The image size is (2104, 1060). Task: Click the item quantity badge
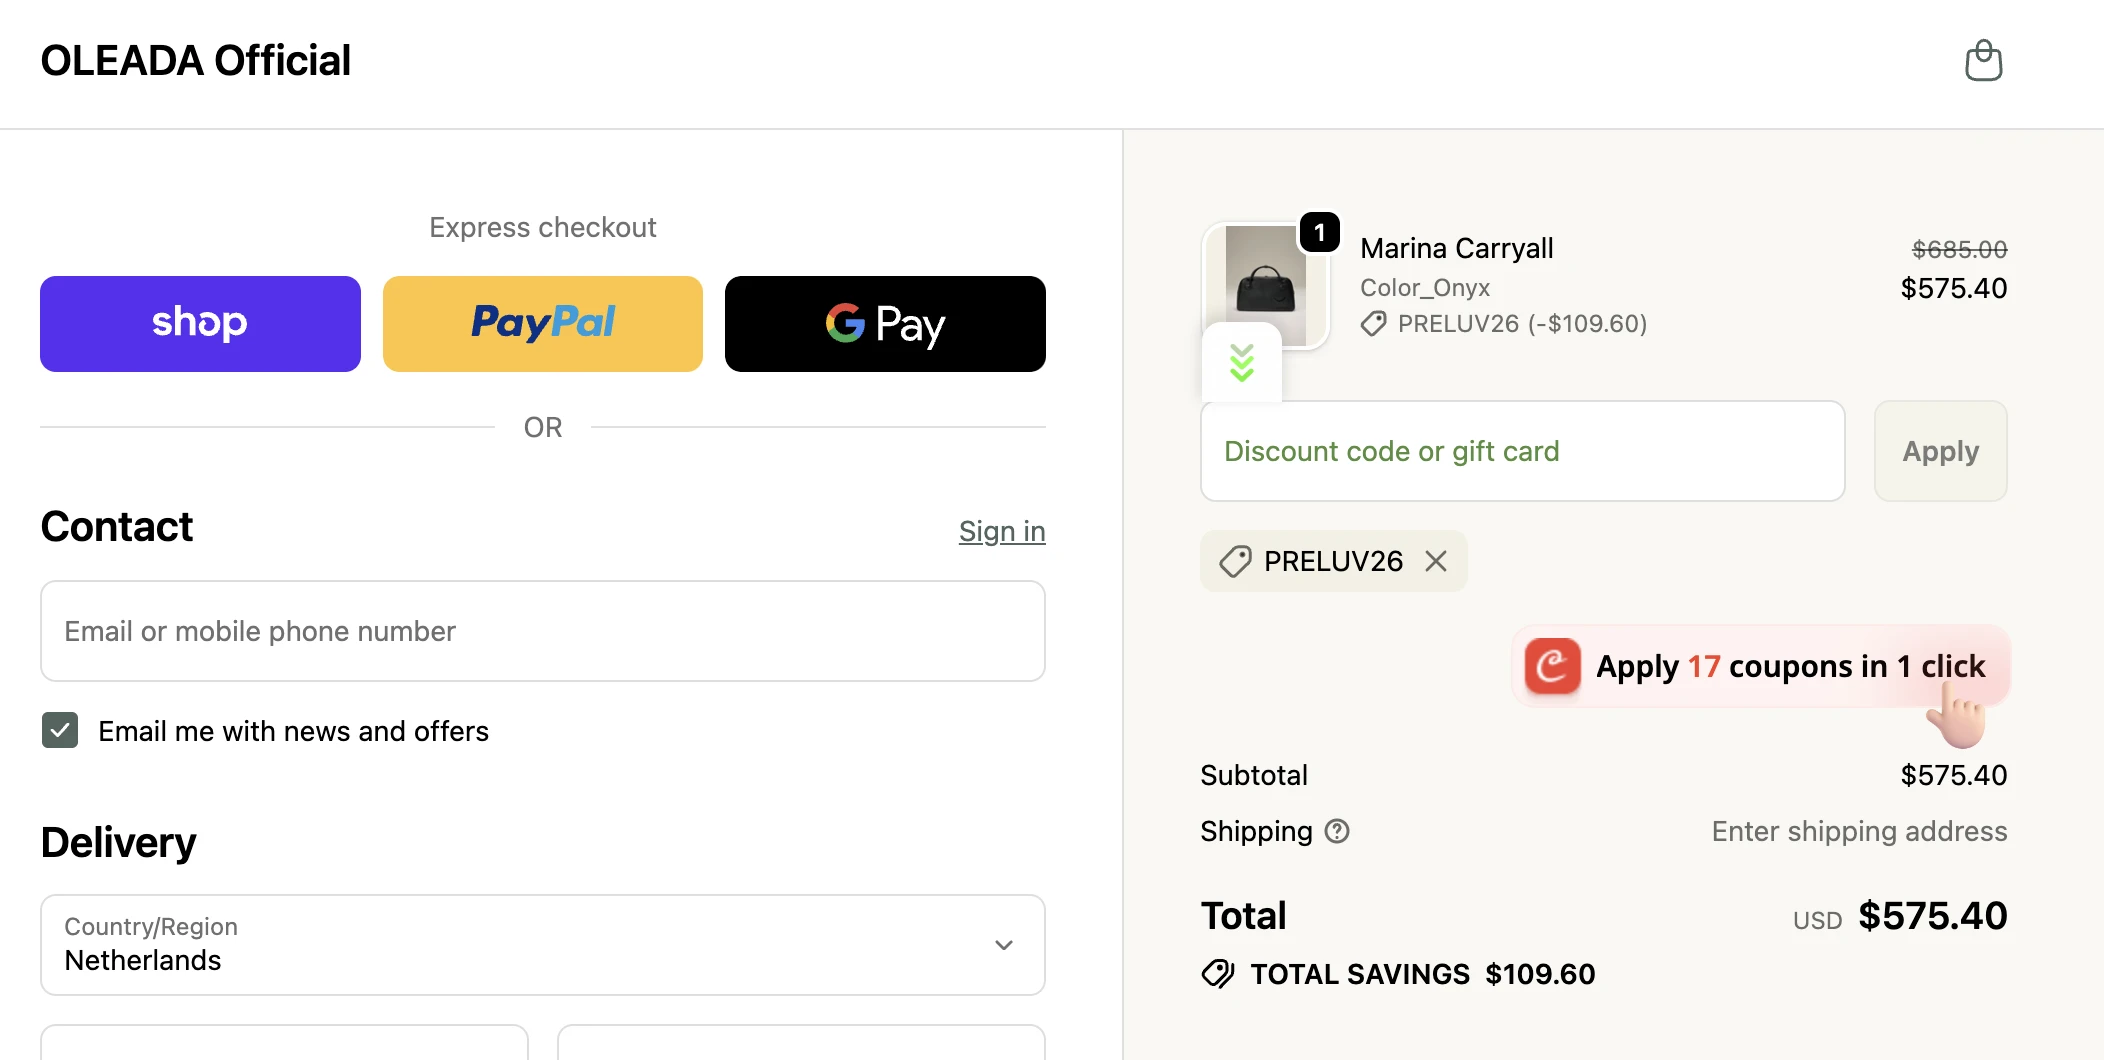click(x=1320, y=233)
